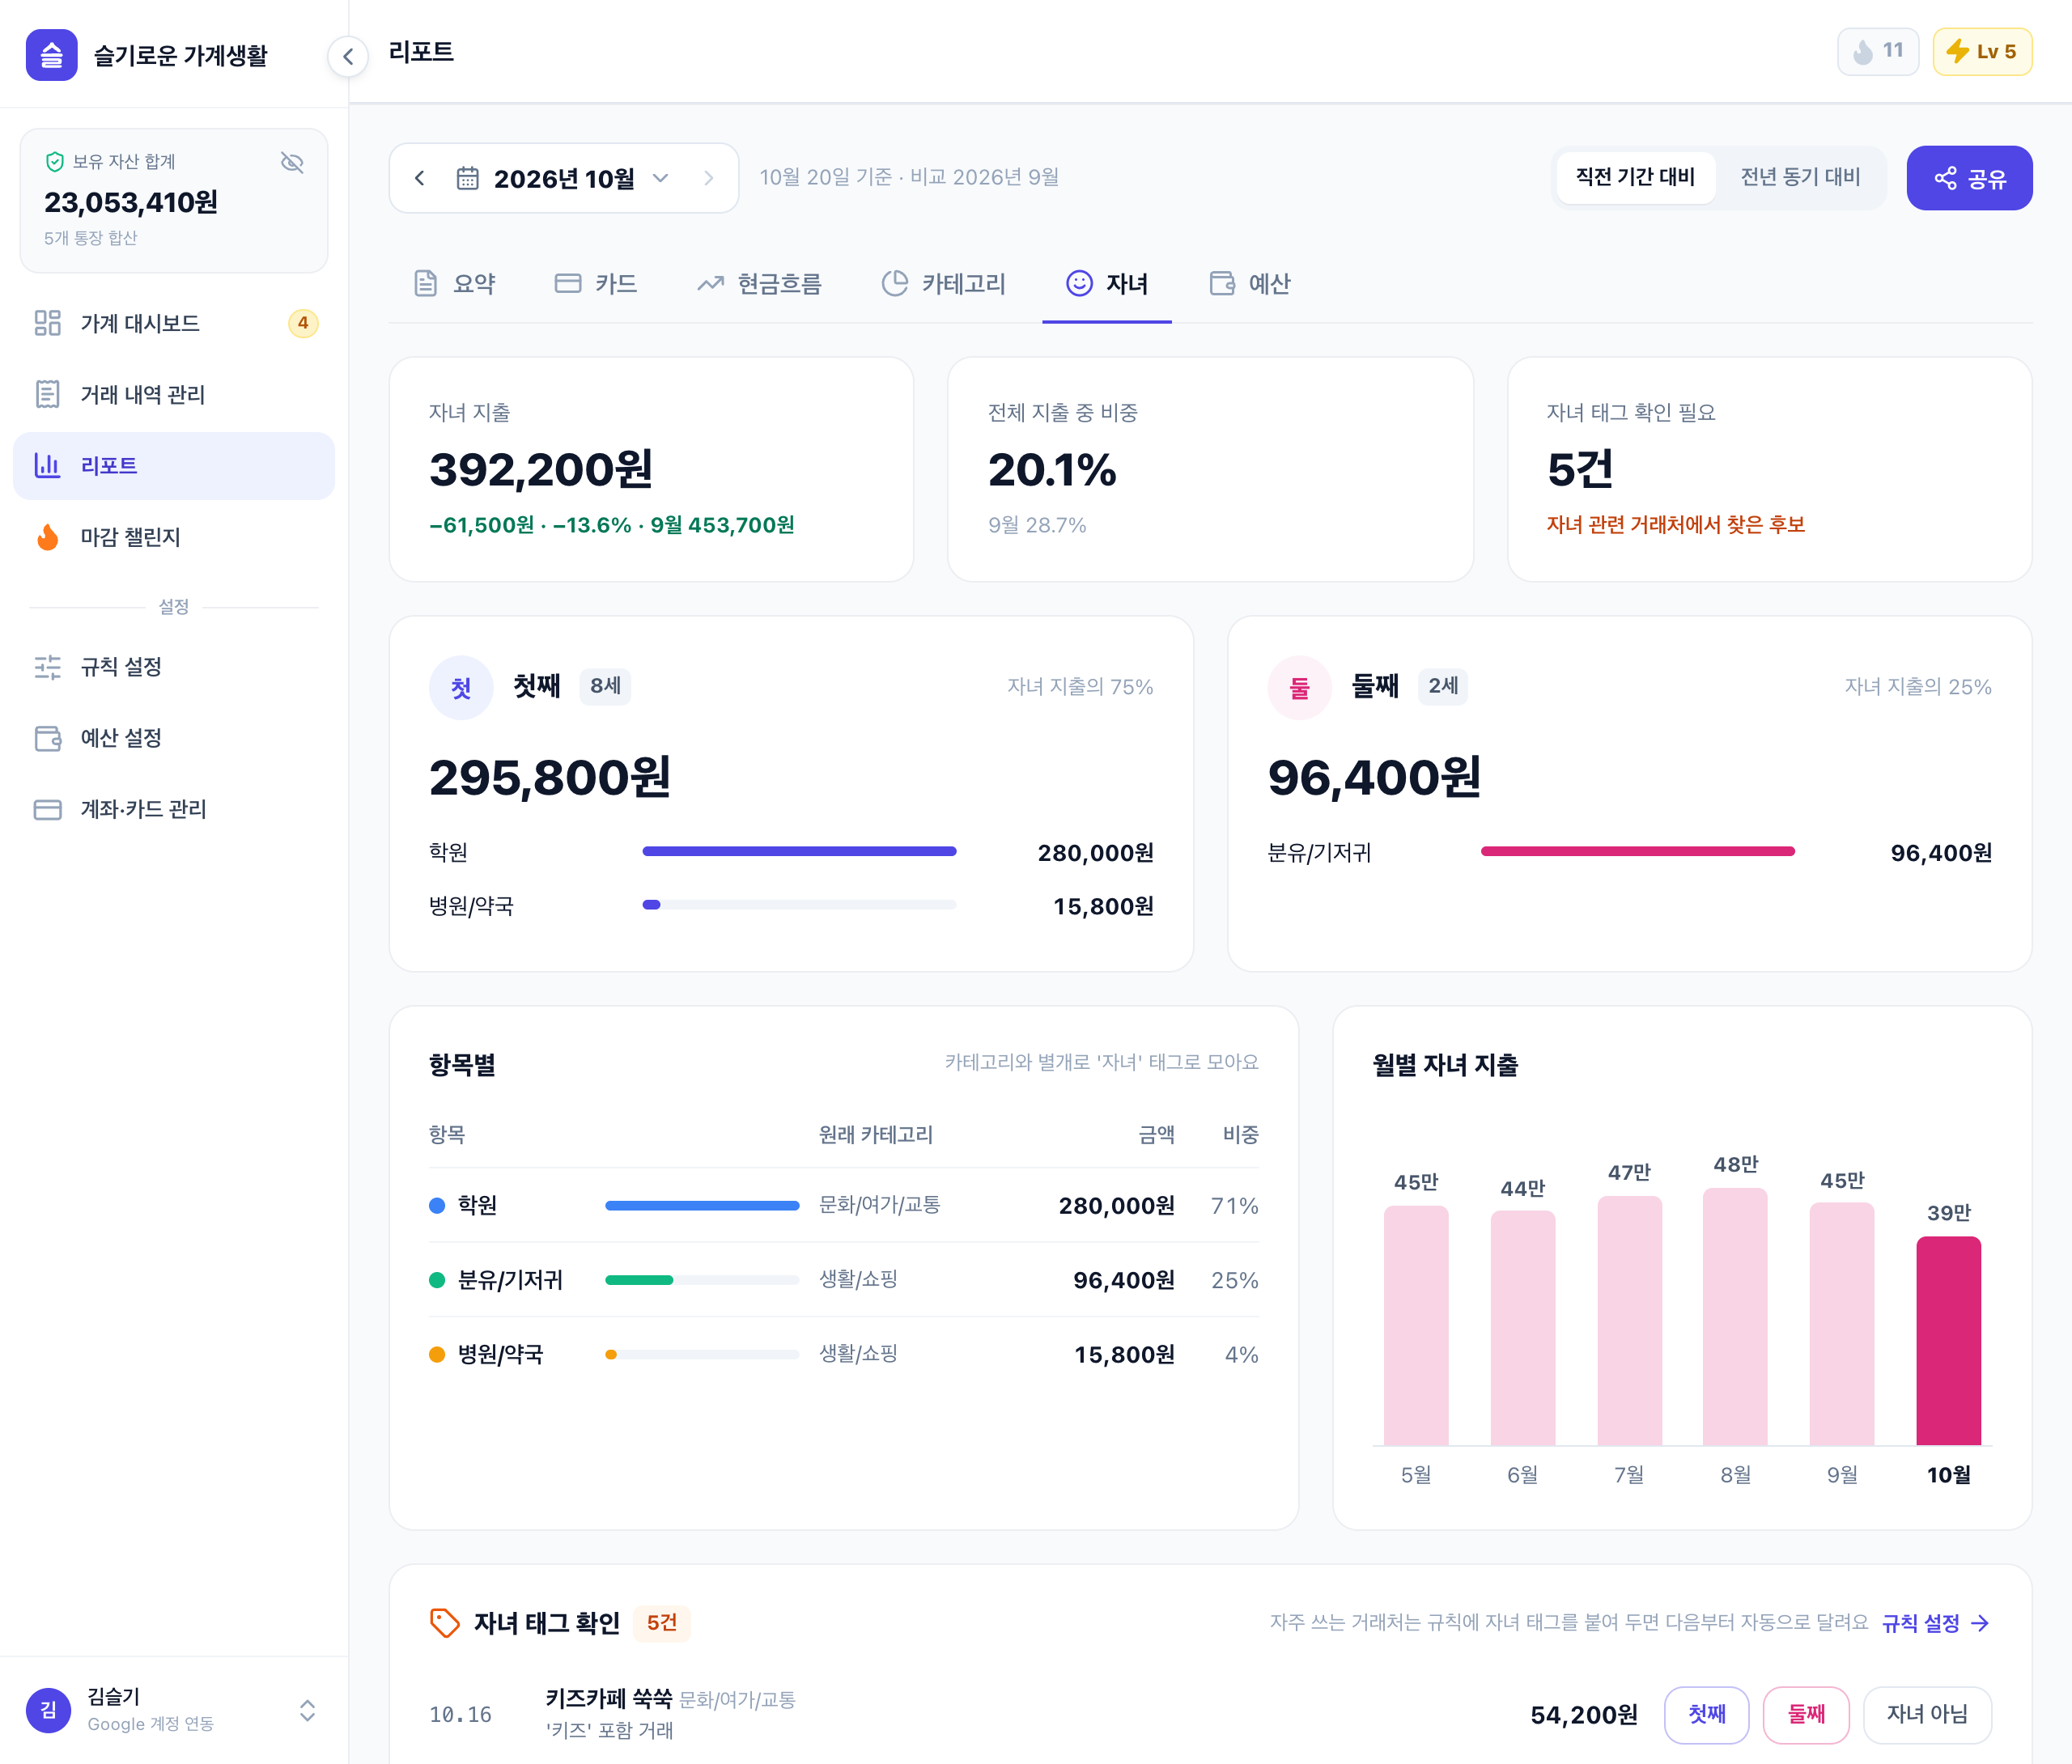Image resolution: width=2072 pixels, height=1764 pixels.
Task: Switch to the 현금흐름 tab
Action: coord(760,284)
